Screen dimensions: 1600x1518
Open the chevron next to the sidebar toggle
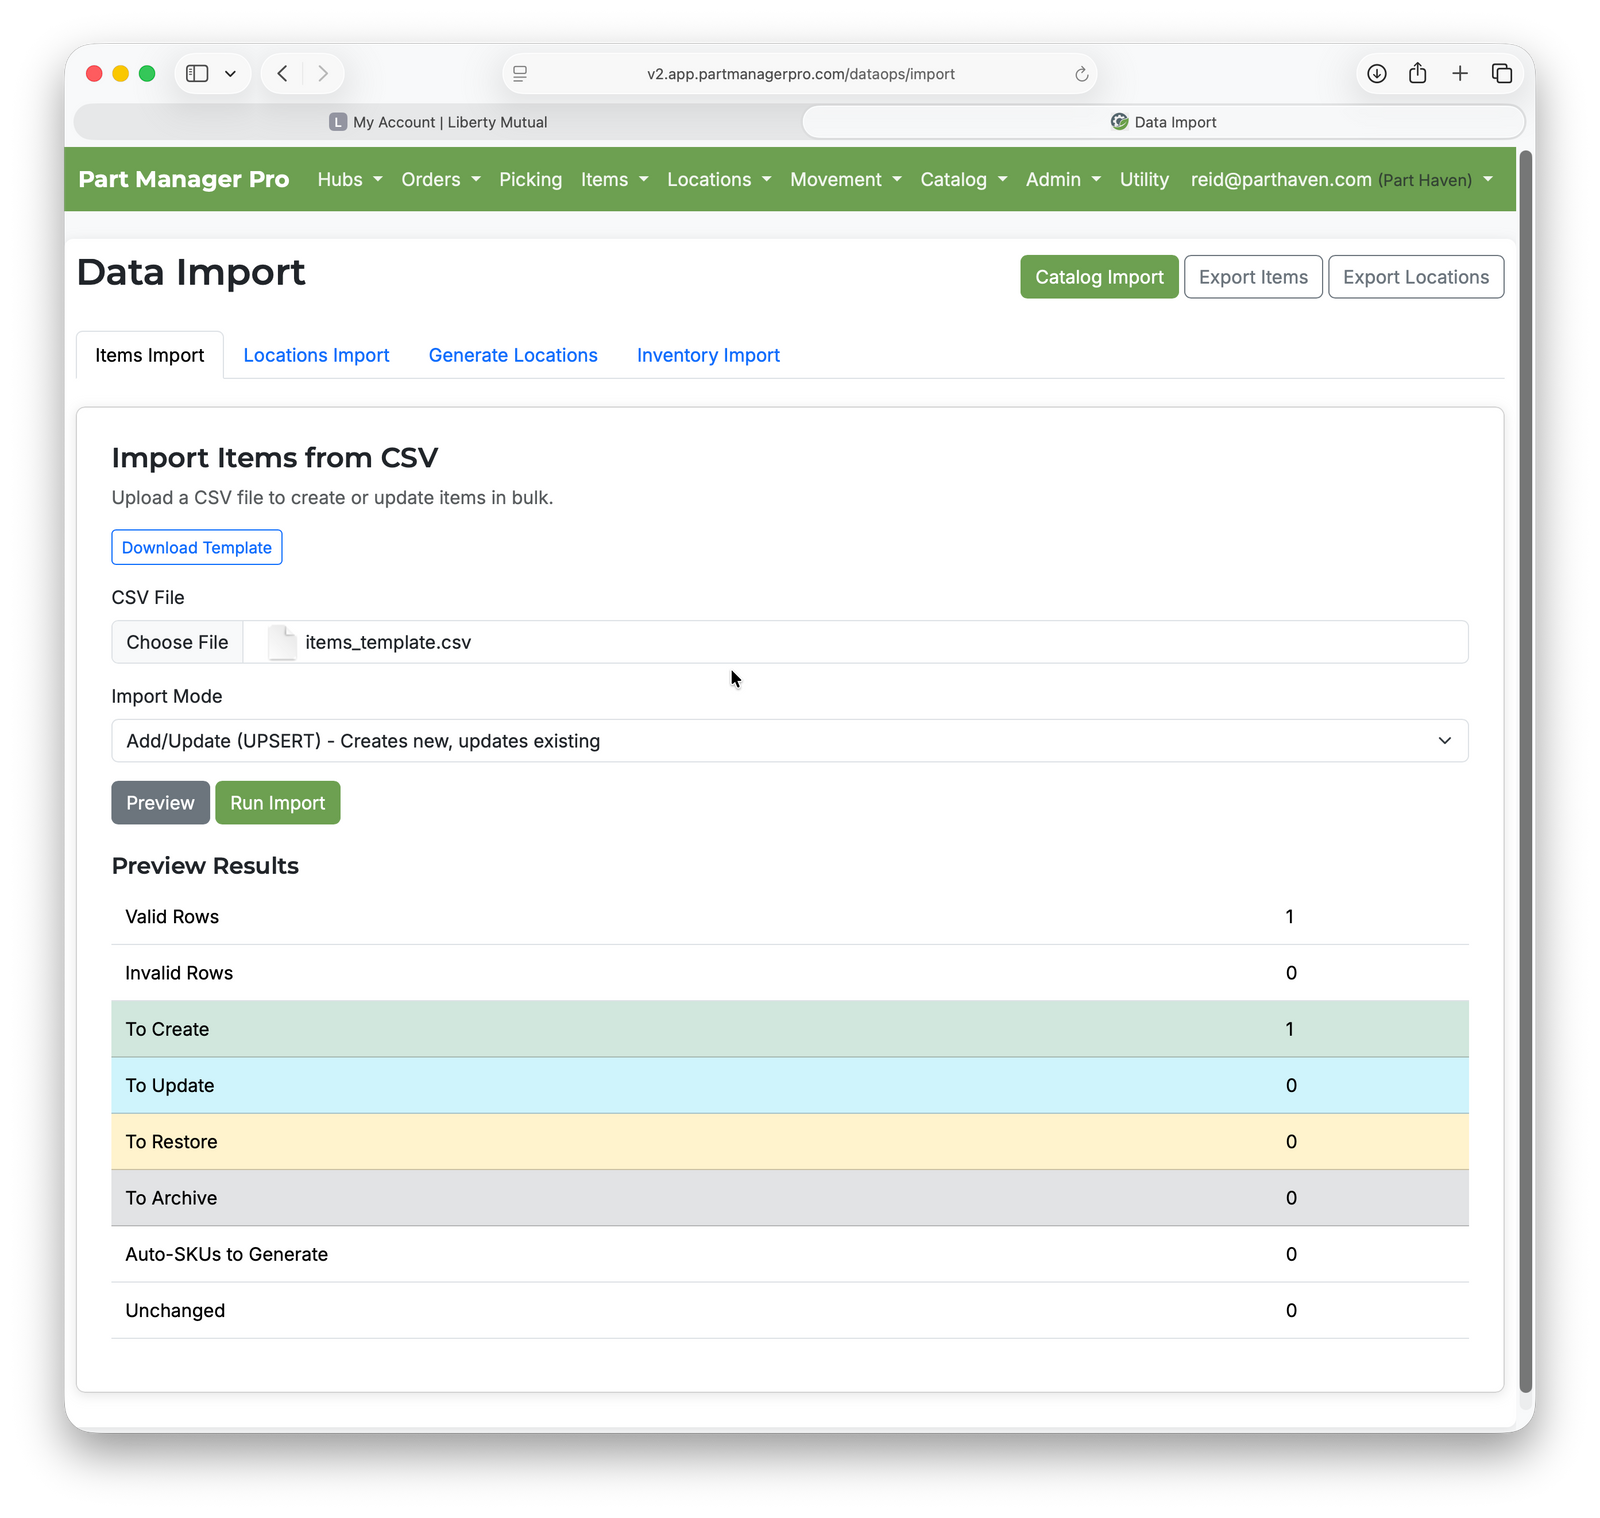tap(229, 73)
